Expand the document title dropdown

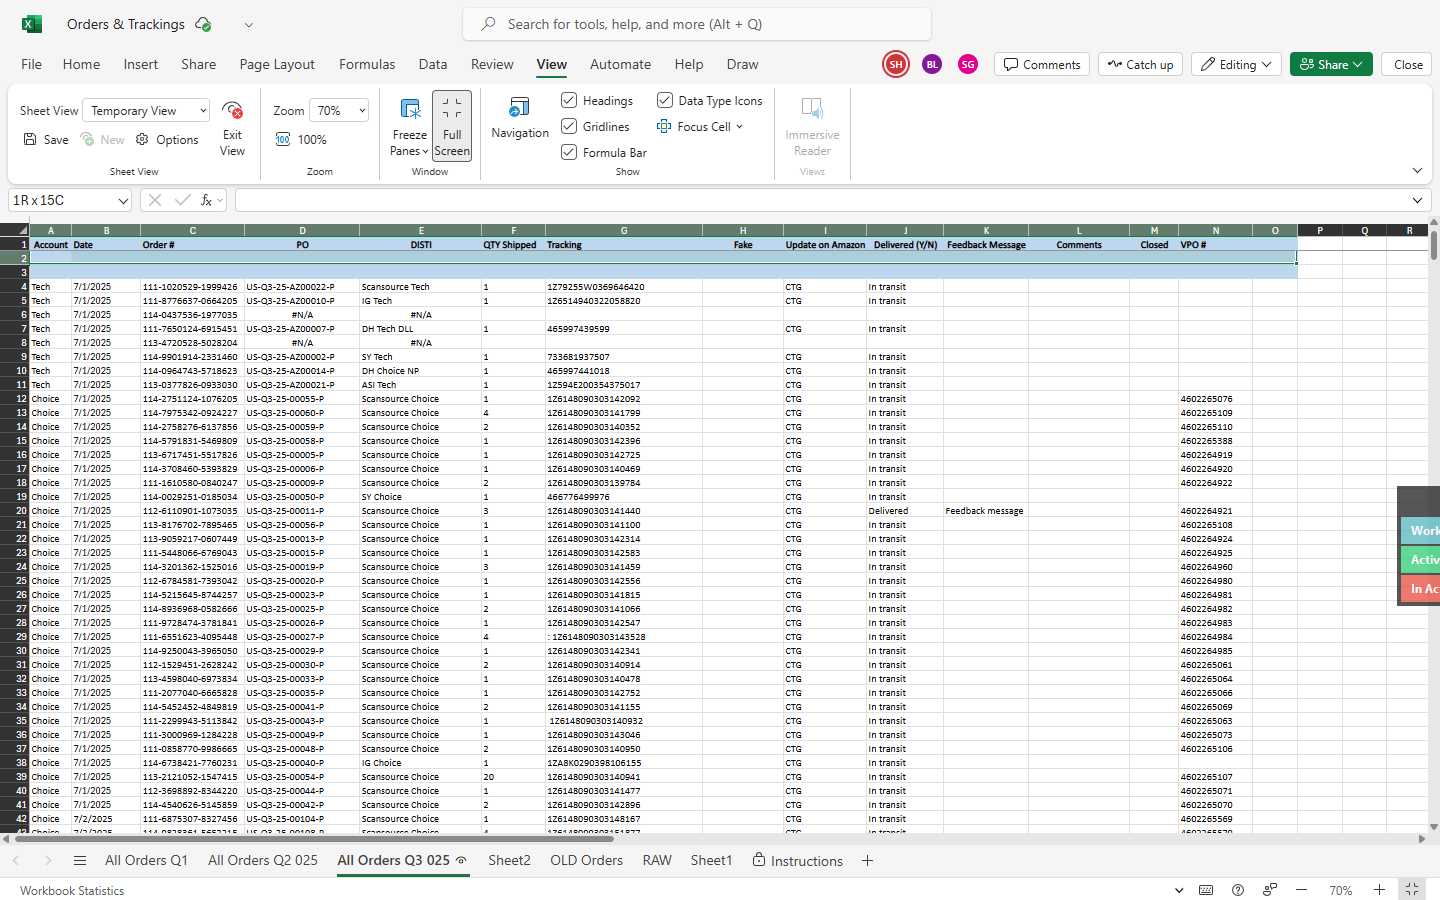coord(248,25)
